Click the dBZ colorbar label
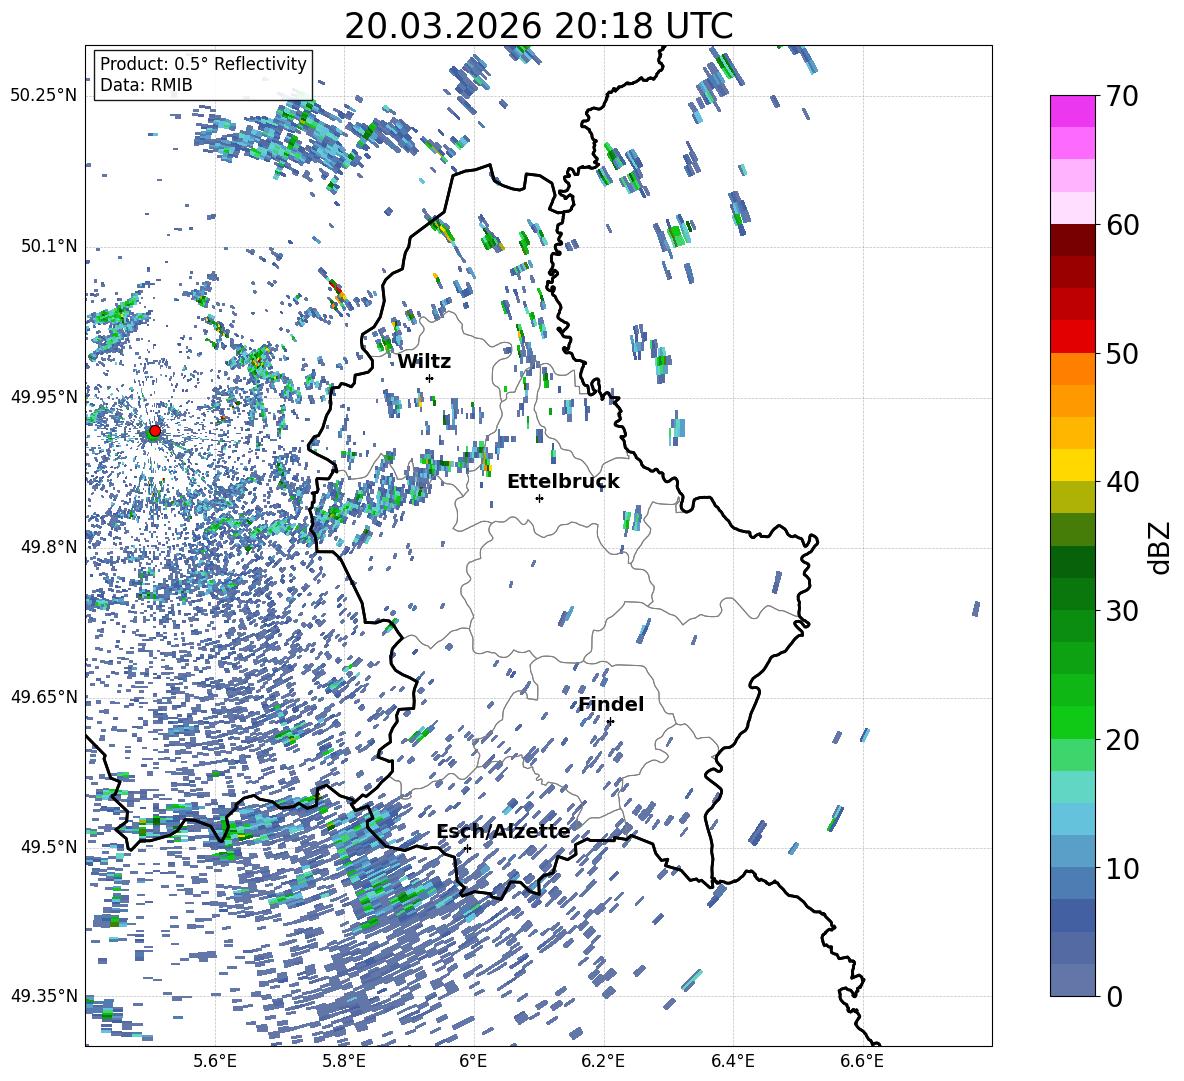Viewport: 1184px width, 1081px height. coord(1161,547)
